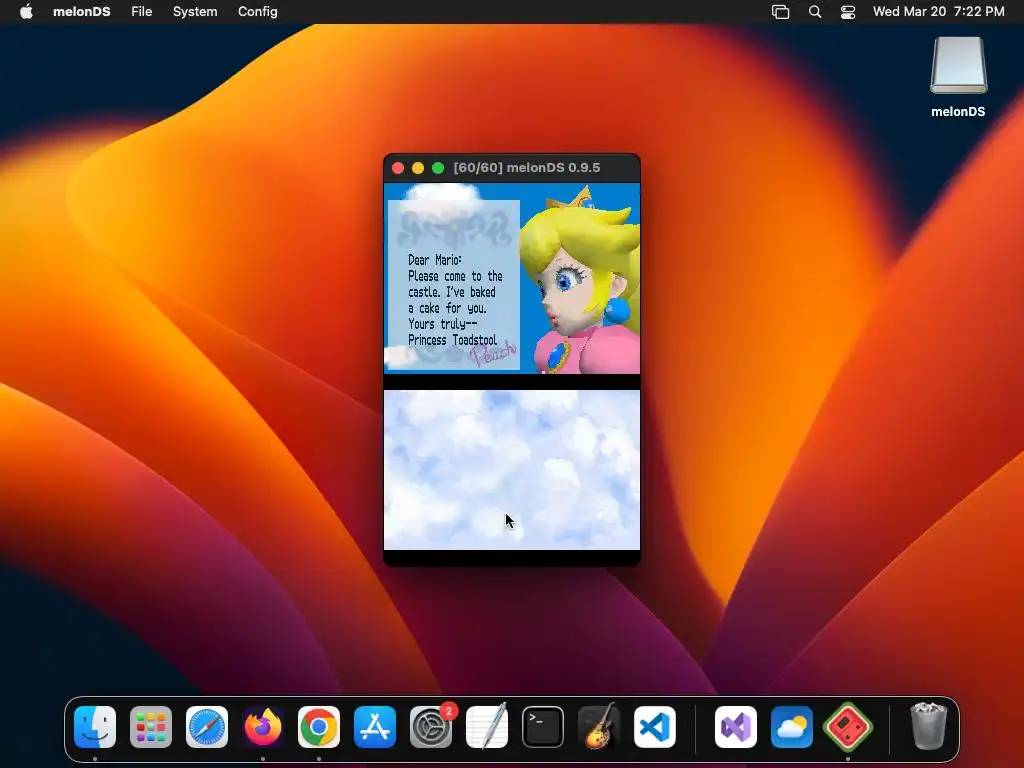
Task: Launch Google Chrome from the dock
Action: pos(319,727)
